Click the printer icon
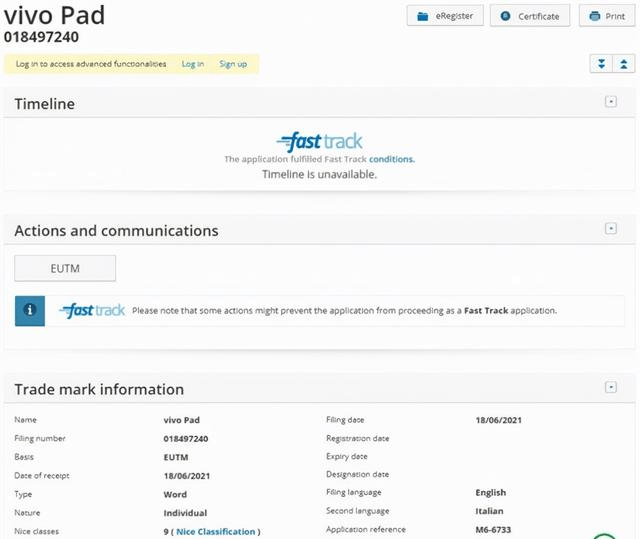Viewport: 640px width, 539px height. (x=595, y=16)
